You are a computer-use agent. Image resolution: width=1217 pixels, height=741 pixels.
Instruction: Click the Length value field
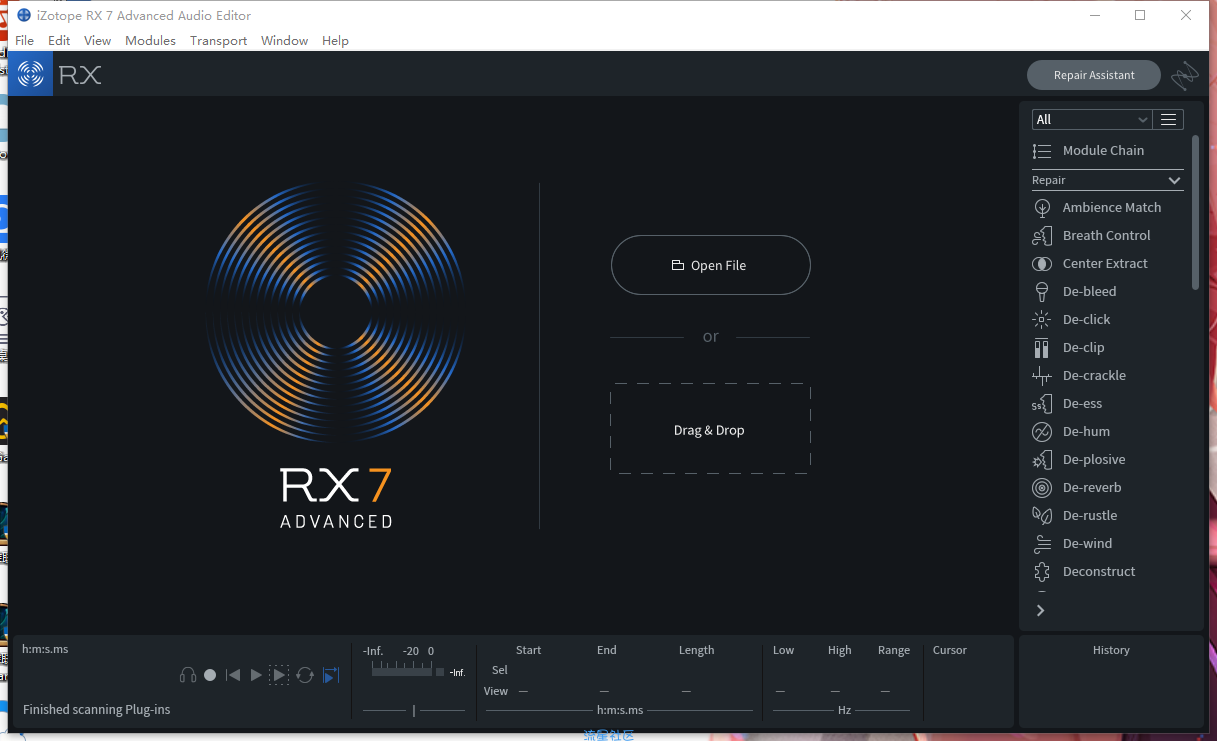coord(685,691)
